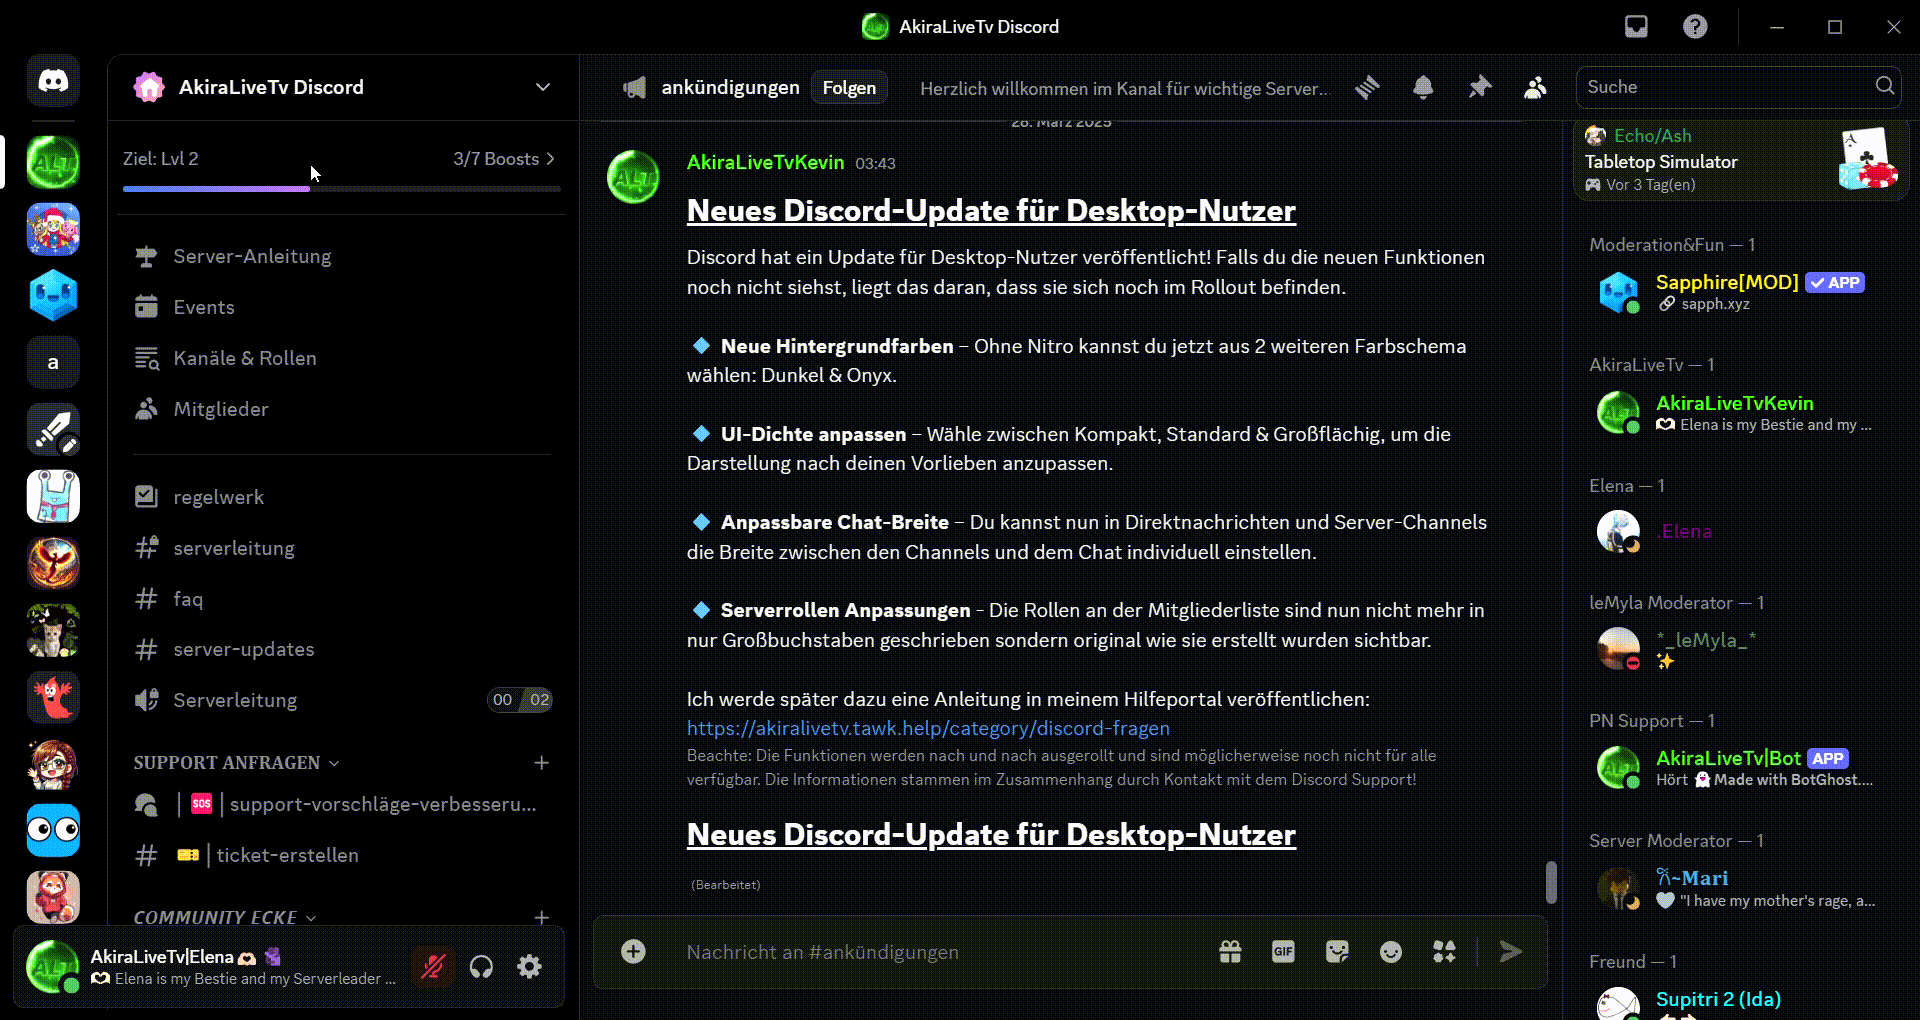This screenshot has height=1020, width=1920.
Task: Open the inbox icon in title bar
Action: coord(1636,27)
